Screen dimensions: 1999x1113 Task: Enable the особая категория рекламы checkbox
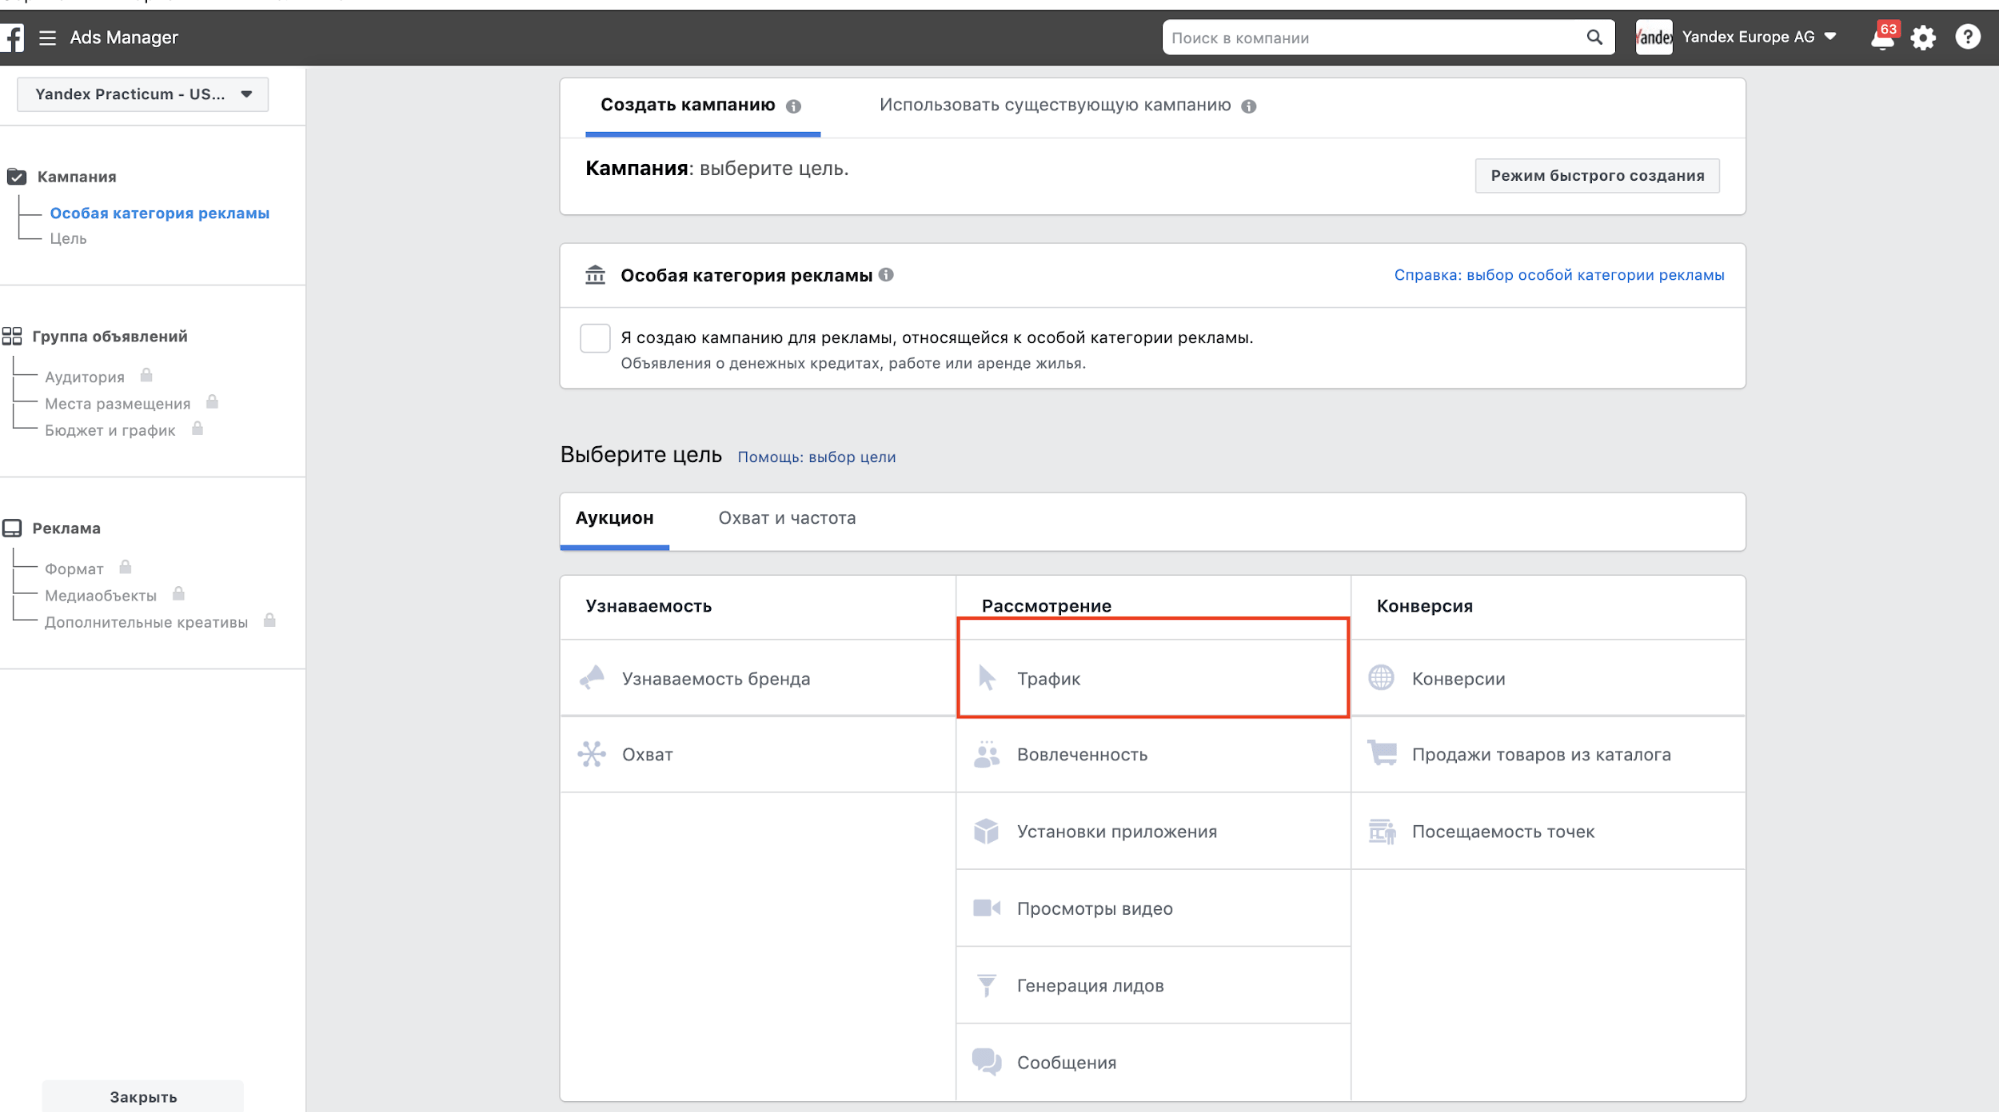[x=595, y=338]
